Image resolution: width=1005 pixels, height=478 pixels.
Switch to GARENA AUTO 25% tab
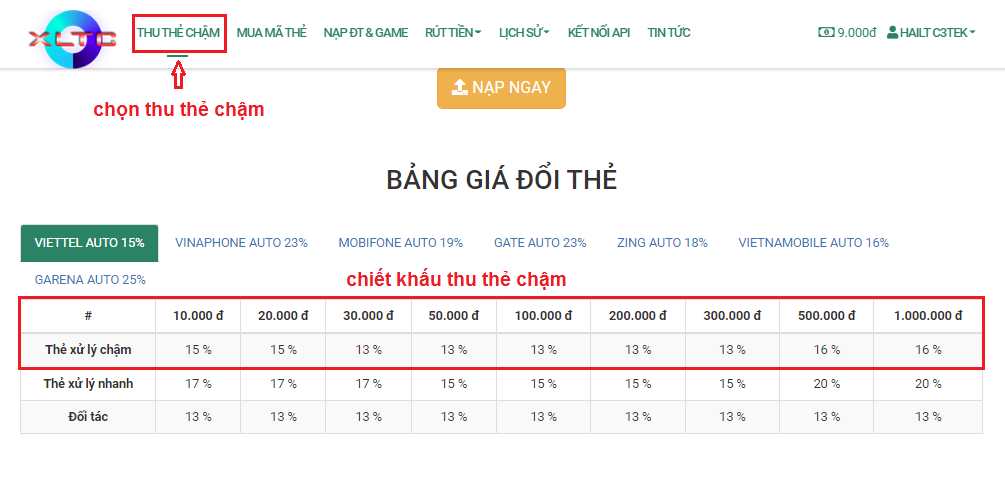tap(90, 280)
